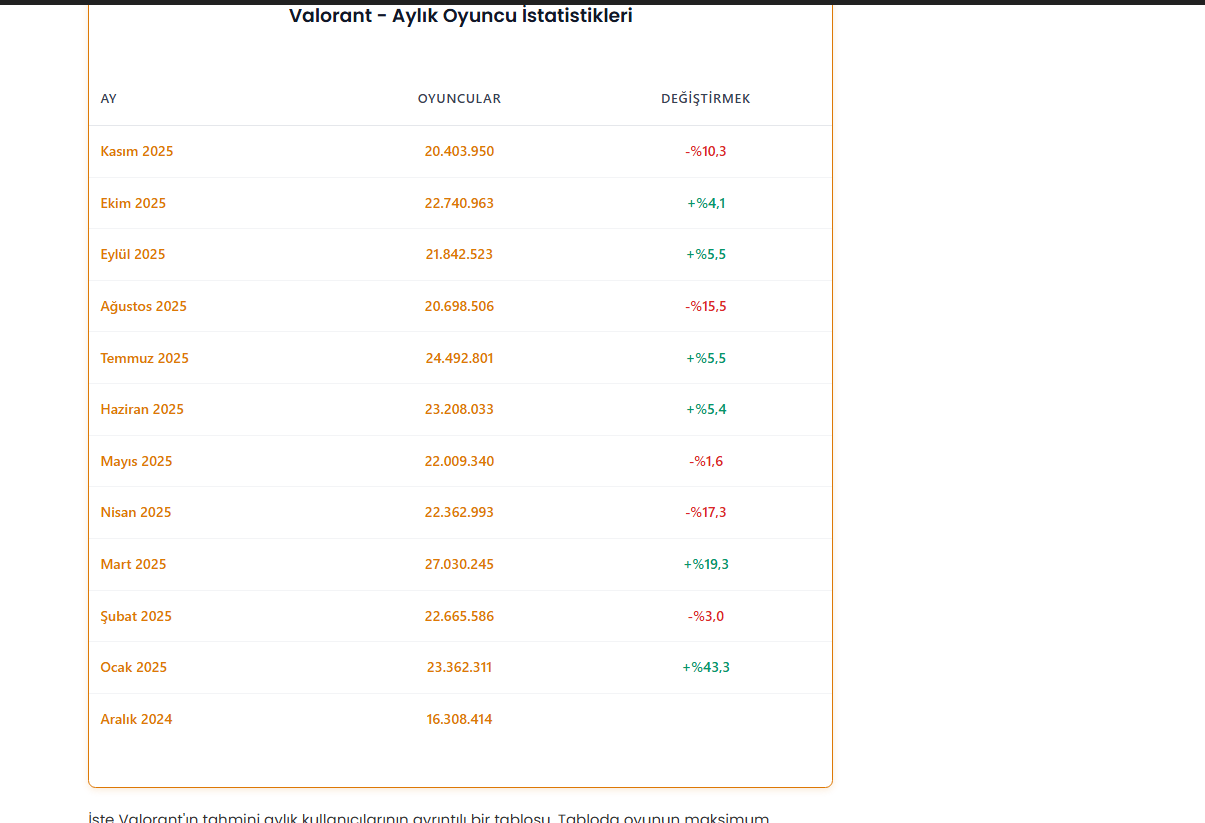Select the Mayıs 2025 row label
The height and width of the screenshot is (823, 1205).
(136, 461)
